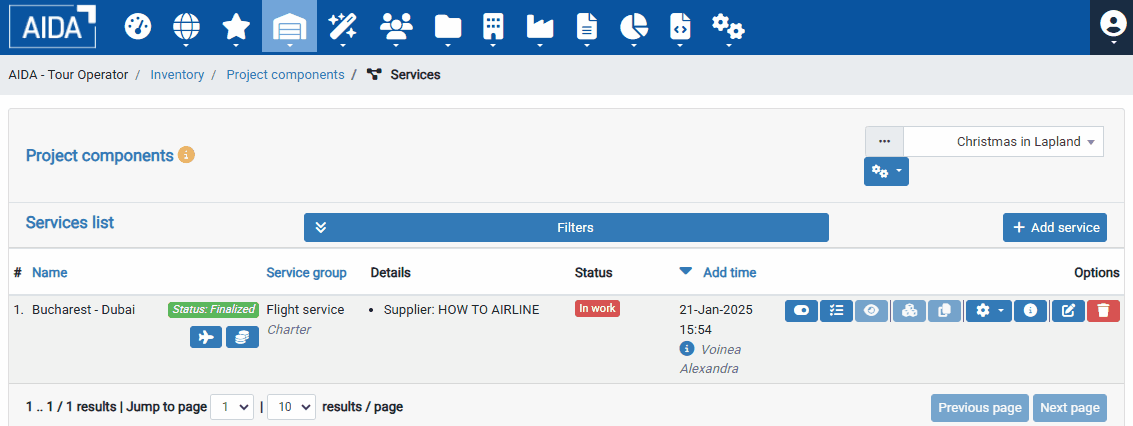Open the dashboard gauge menu
This screenshot has width=1133, height=426.
(x=137, y=27)
